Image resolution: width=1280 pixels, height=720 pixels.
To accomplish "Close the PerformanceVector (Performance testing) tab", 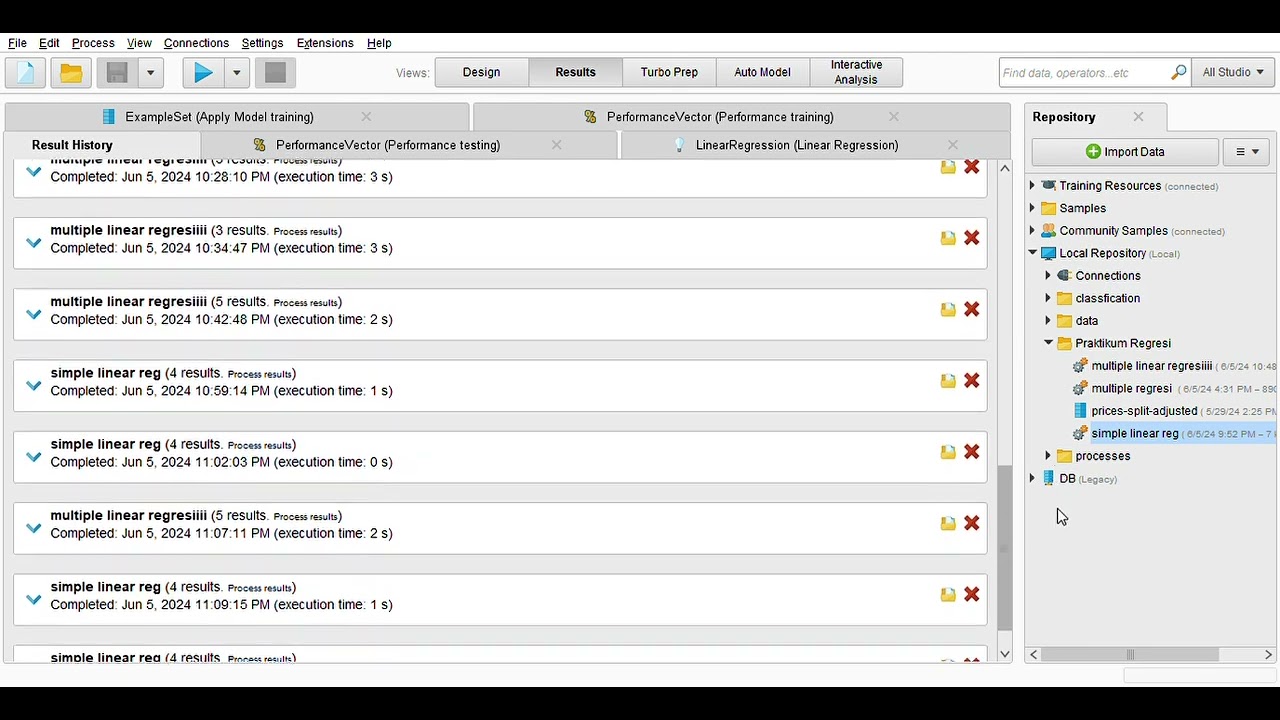I will point(557,145).
